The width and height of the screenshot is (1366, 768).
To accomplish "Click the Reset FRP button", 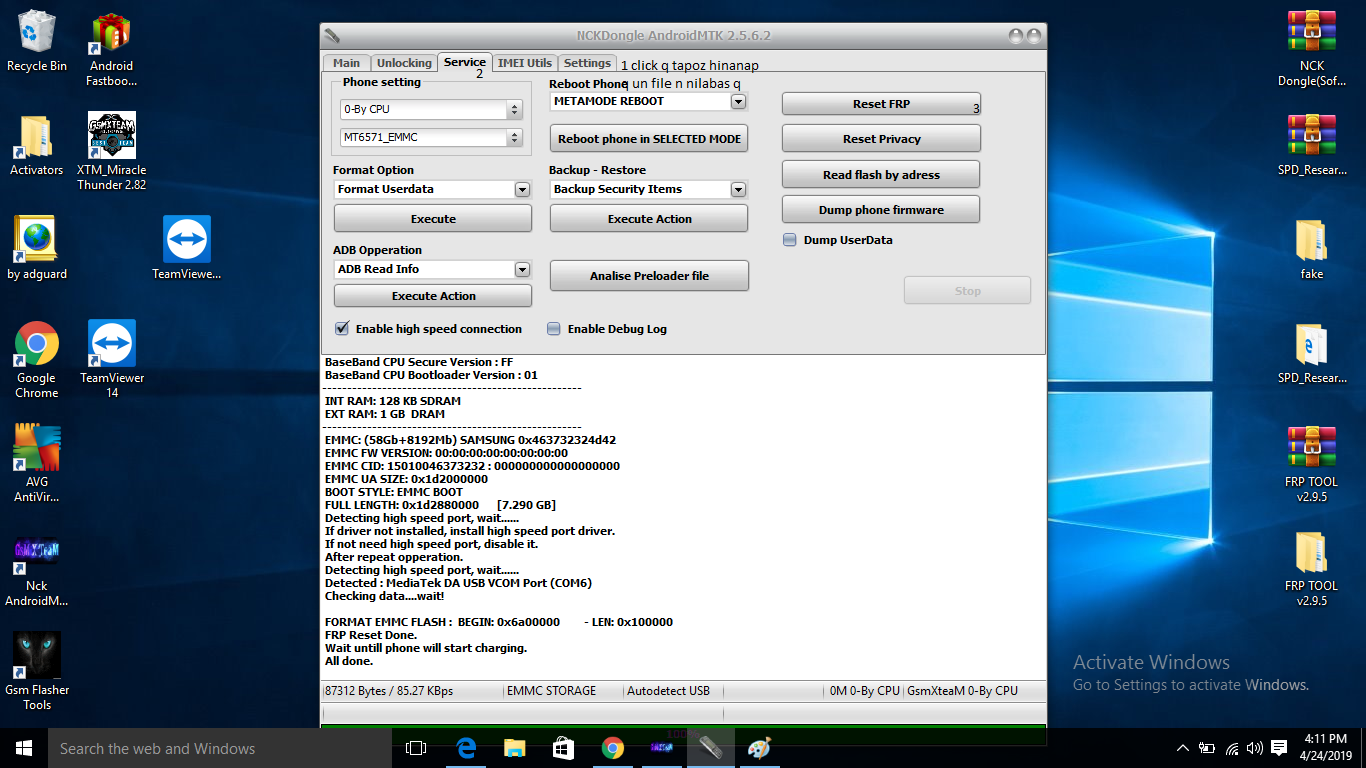I will (x=881, y=104).
